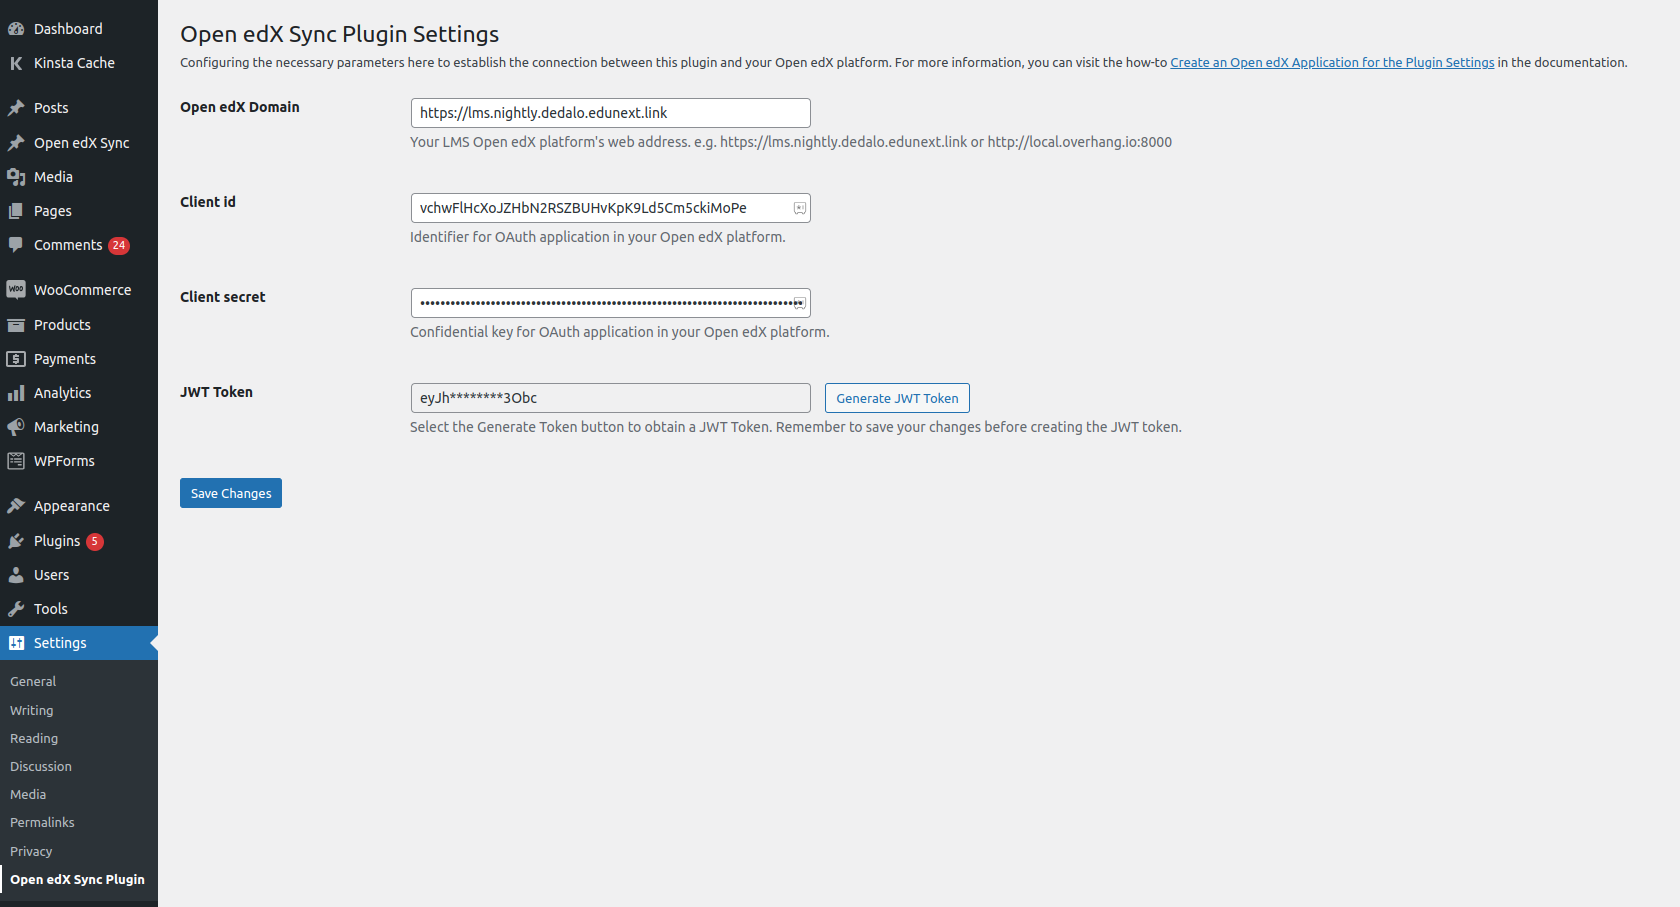This screenshot has height=907, width=1680.
Task: Select the Appearance menu item
Action: tap(79, 506)
